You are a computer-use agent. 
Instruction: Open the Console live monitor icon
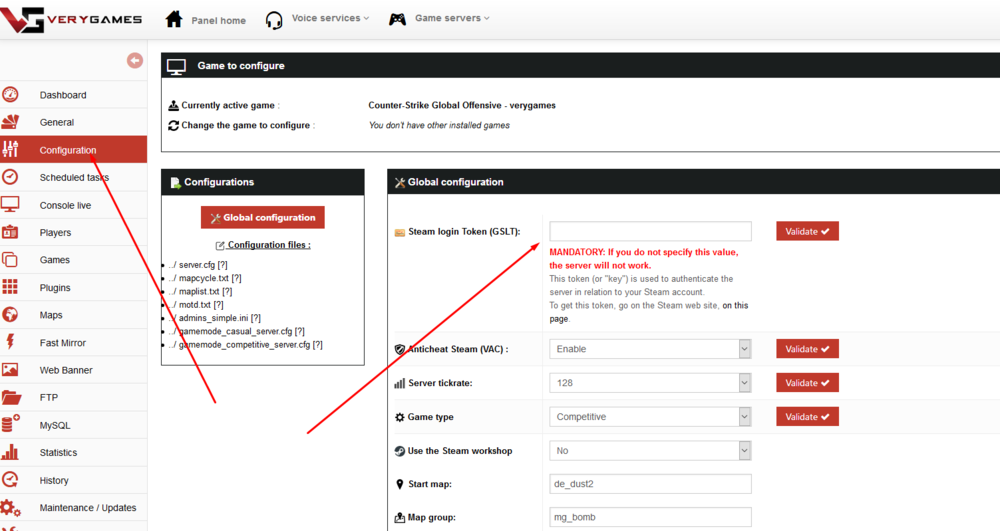(x=11, y=205)
